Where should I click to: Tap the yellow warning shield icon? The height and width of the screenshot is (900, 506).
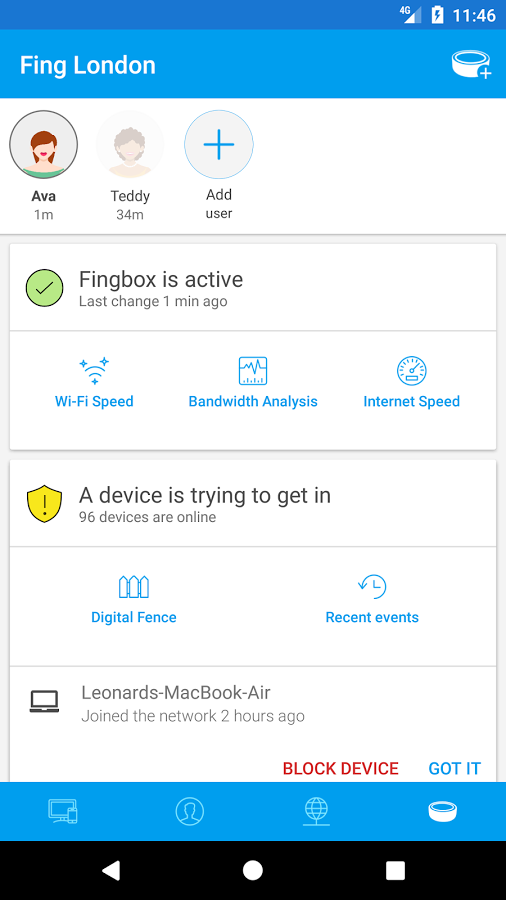point(44,503)
